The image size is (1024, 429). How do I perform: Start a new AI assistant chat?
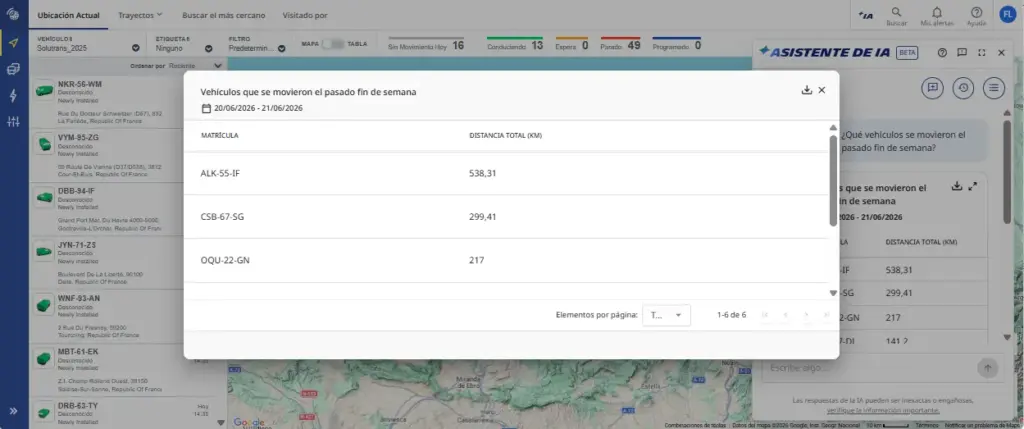tap(933, 87)
